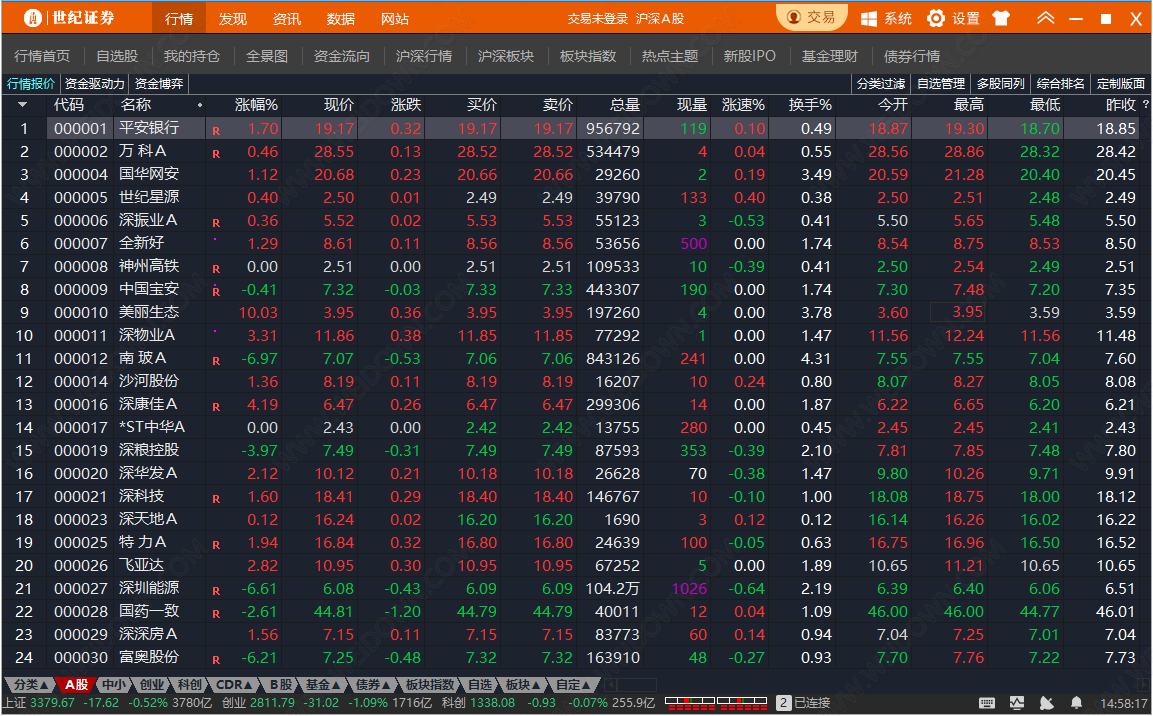Viewport: 1153px width, 716px height.
Task: Open 基金理财 menu item
Action: pyautogui.click(x=829, y=56)
